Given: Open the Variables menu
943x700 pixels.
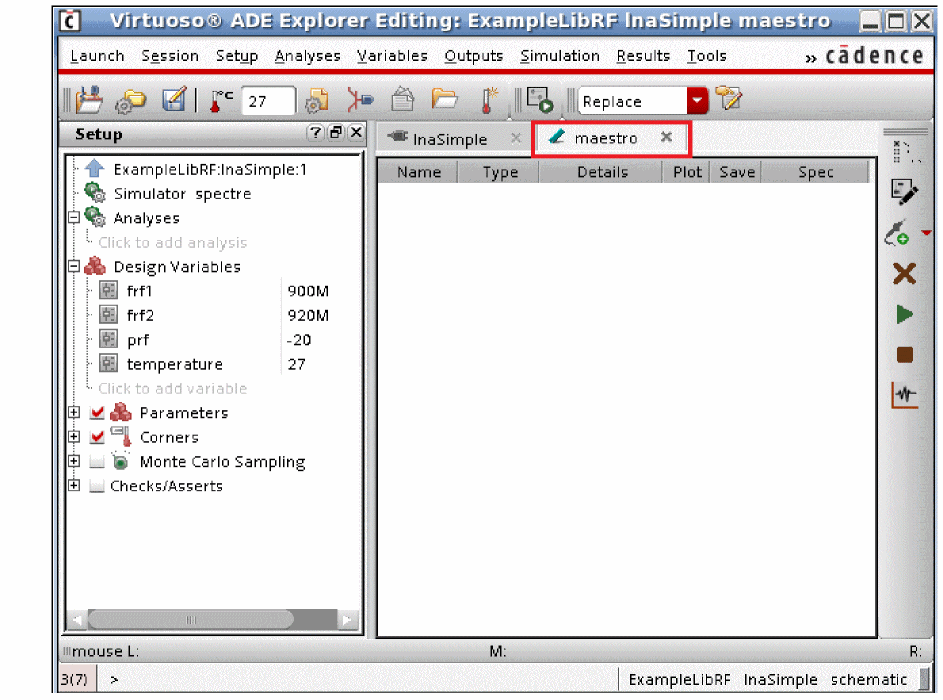Looking at the screenshot, I should point(392,56).
